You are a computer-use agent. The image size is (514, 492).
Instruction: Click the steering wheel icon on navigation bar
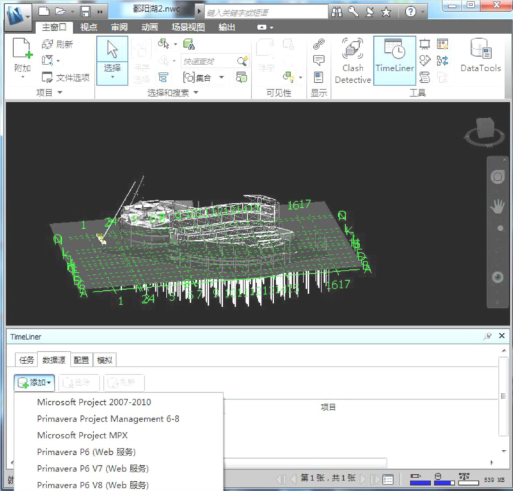[x=497, y=177]
